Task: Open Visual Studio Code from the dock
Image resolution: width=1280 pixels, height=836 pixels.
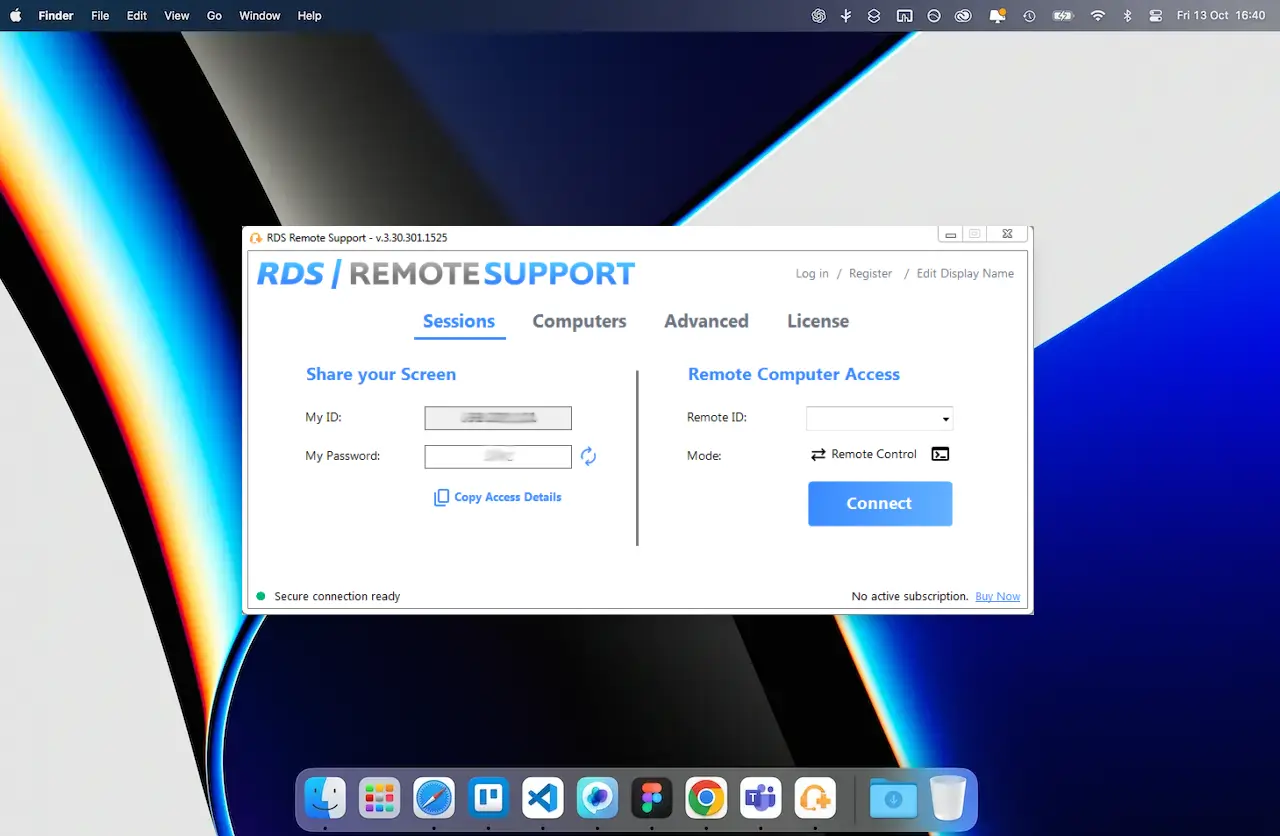Action: [x=542, y=798]
